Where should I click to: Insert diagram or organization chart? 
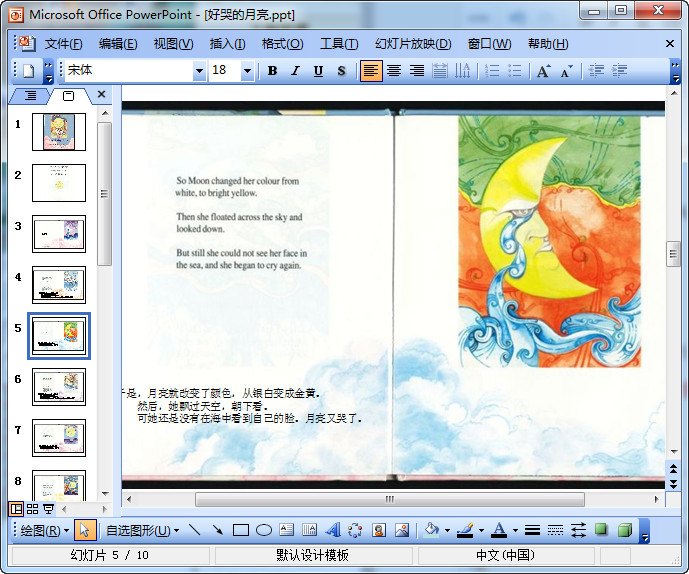point(355,530)
